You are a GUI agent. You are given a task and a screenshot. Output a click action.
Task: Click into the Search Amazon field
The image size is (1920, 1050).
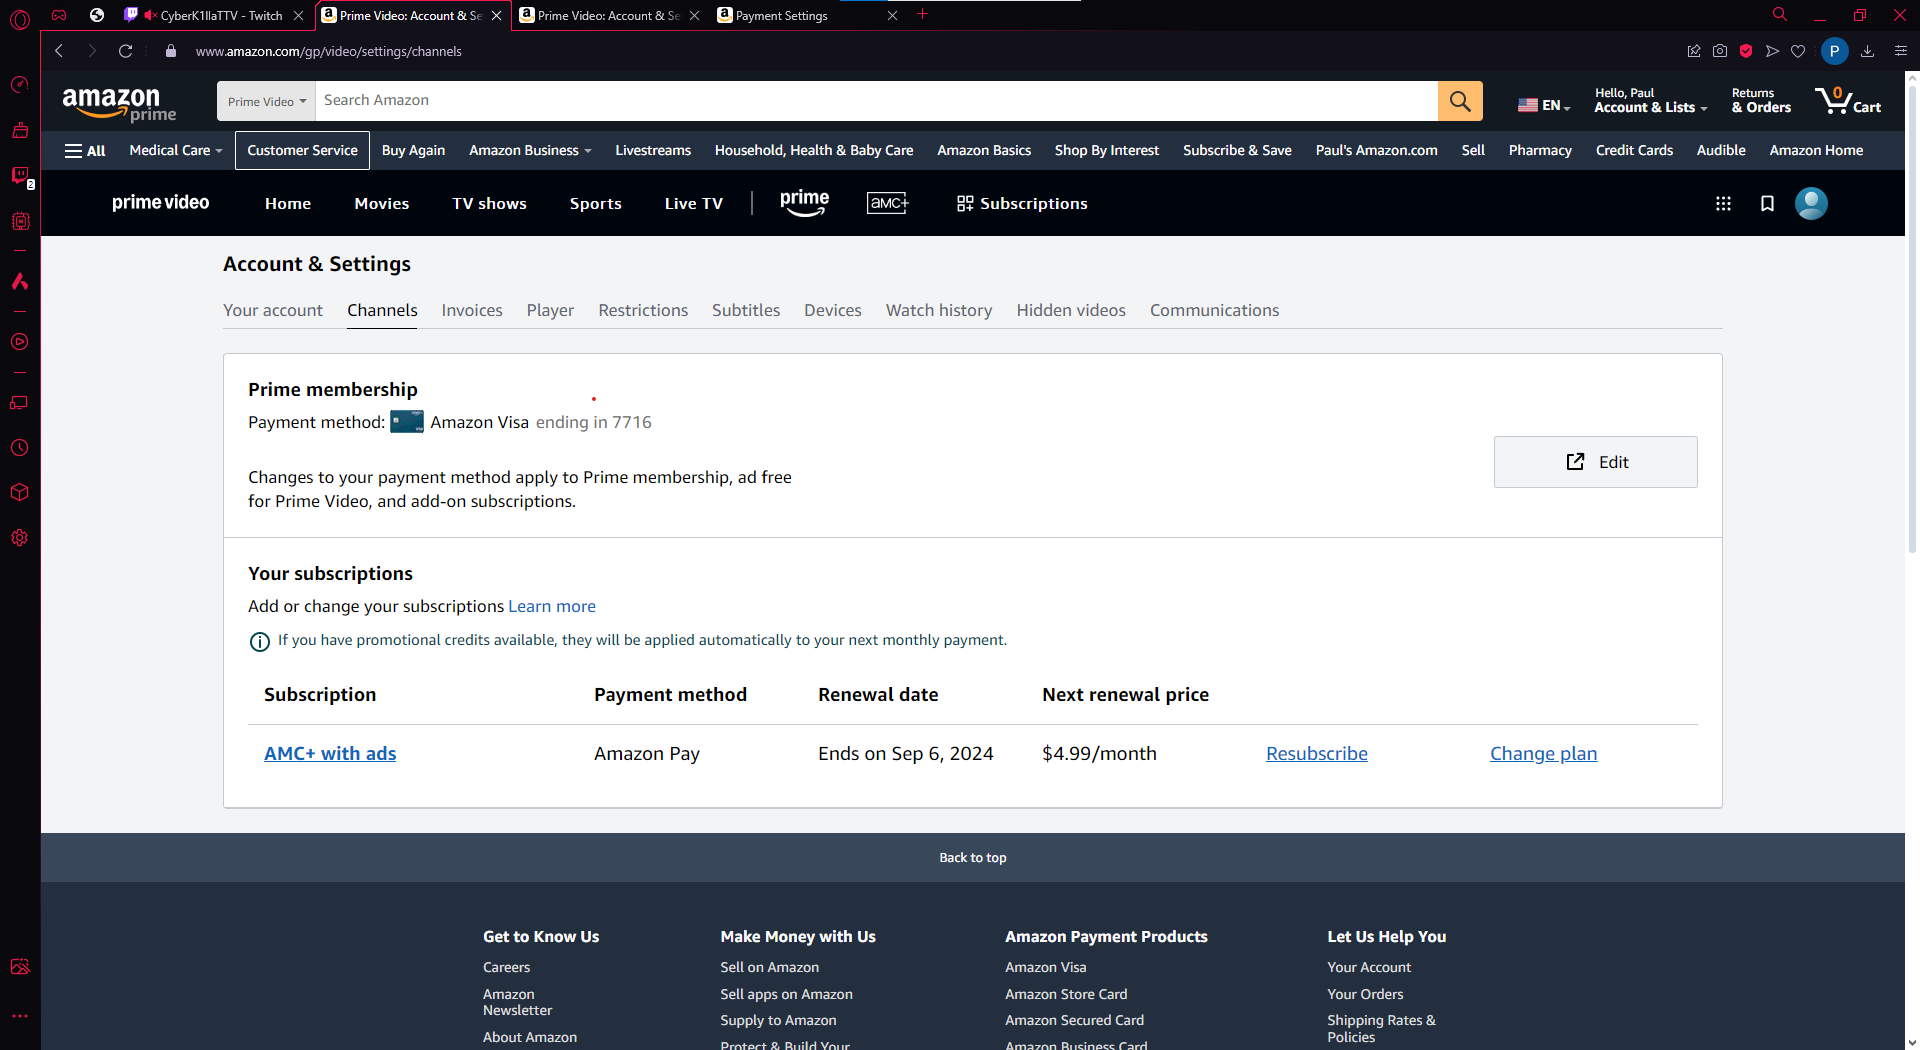point(876,101)
